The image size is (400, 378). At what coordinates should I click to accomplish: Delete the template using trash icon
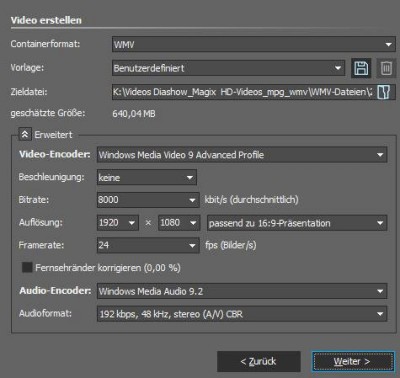[x=386, y=68]
